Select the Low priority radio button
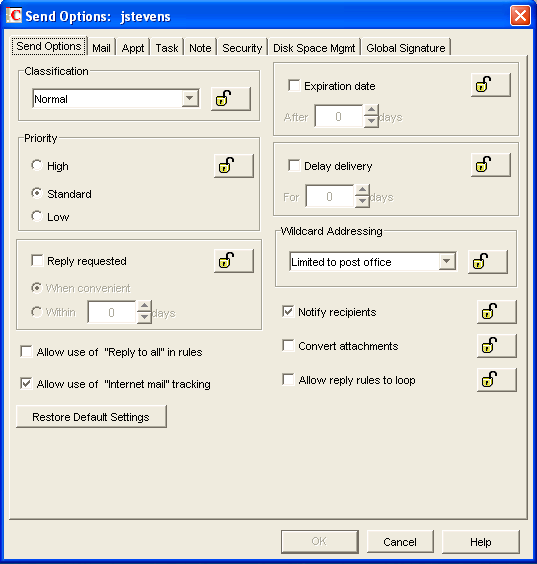The width and height of the screenshot is (537, 564). tap(37, 216)
